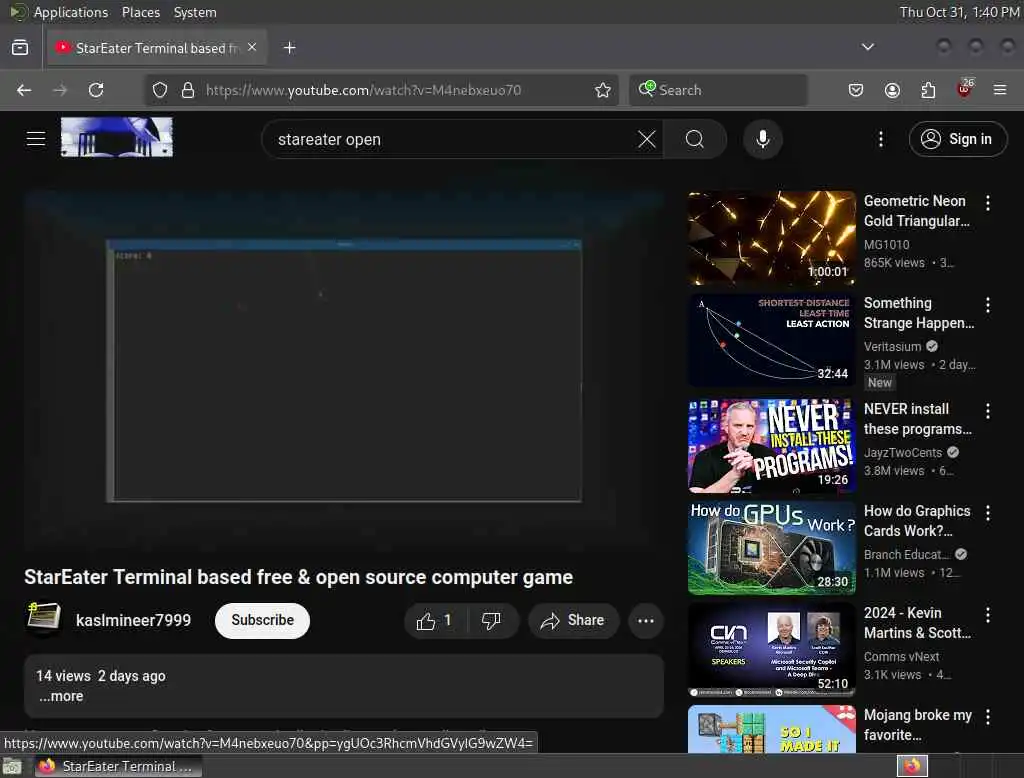
Task: Open options menu for Something Strange video
Action: (x=988, y=304)
